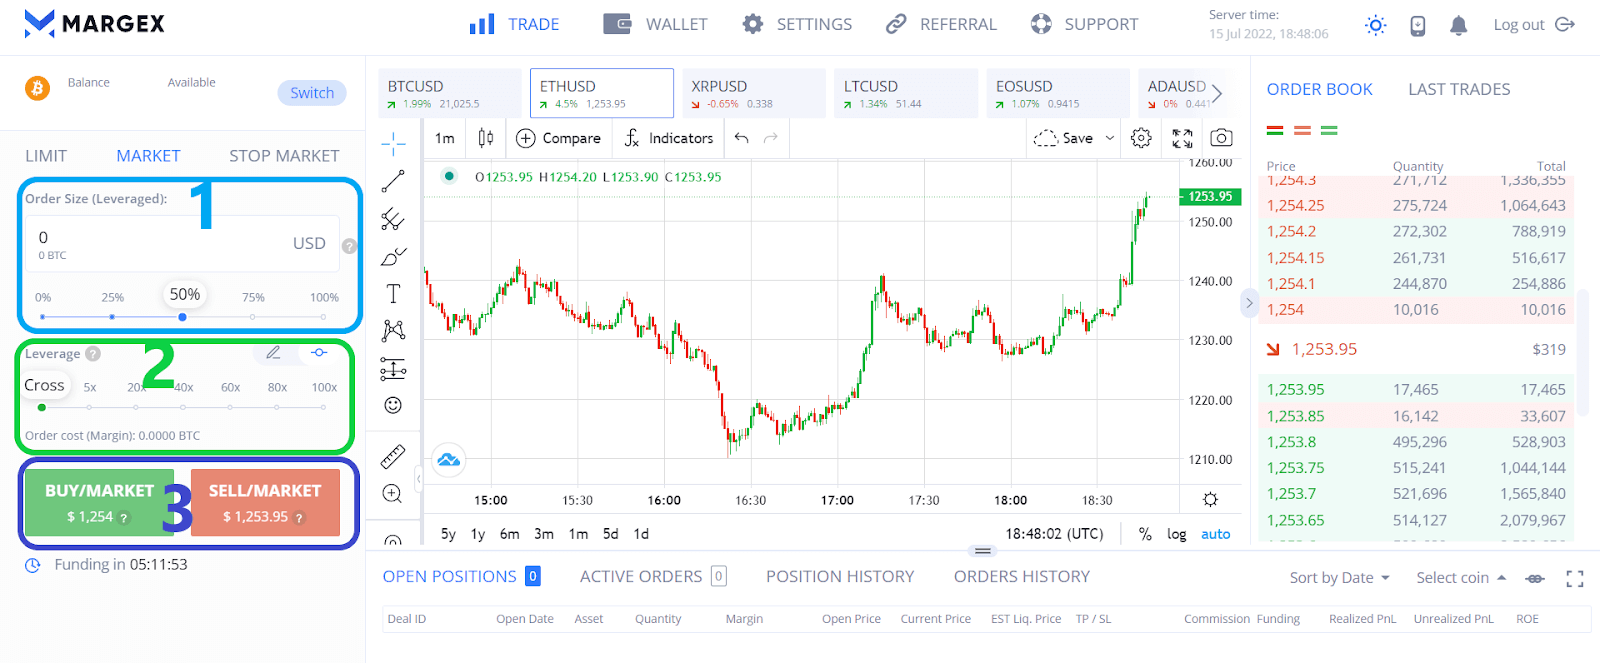Select the BTCUSD ticker
This screenshot has width=1600, height=663.
click(x=450, y=94)
